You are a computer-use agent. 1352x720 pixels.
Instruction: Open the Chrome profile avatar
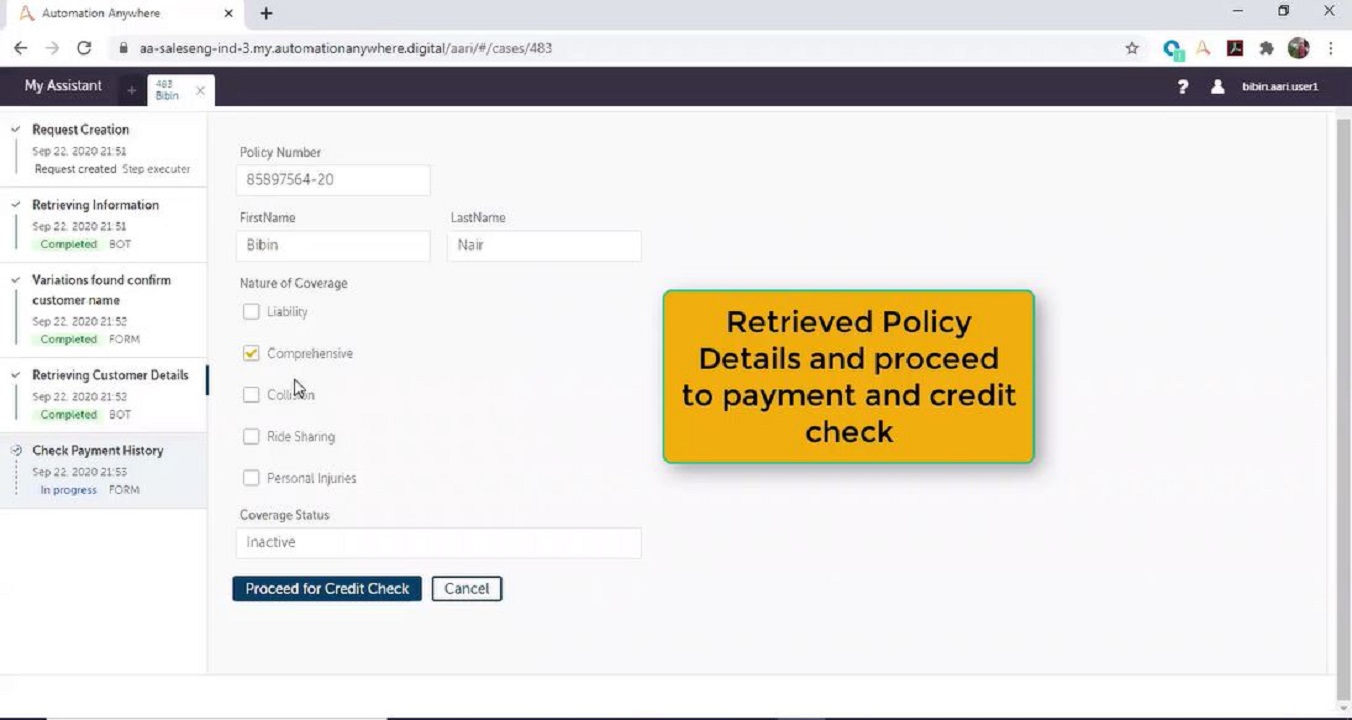click(x=1299, y=48)
